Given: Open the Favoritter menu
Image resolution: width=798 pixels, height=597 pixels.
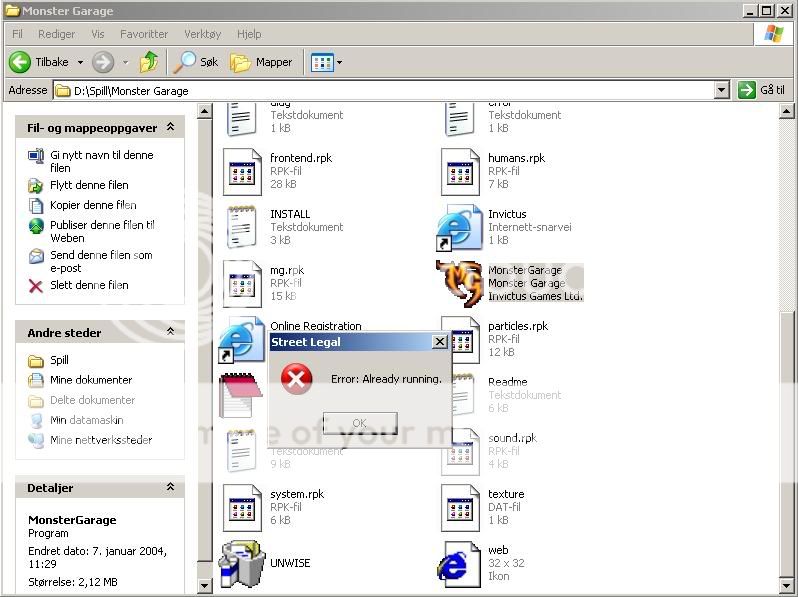Looking at the screenshot, I should (144, 34).
